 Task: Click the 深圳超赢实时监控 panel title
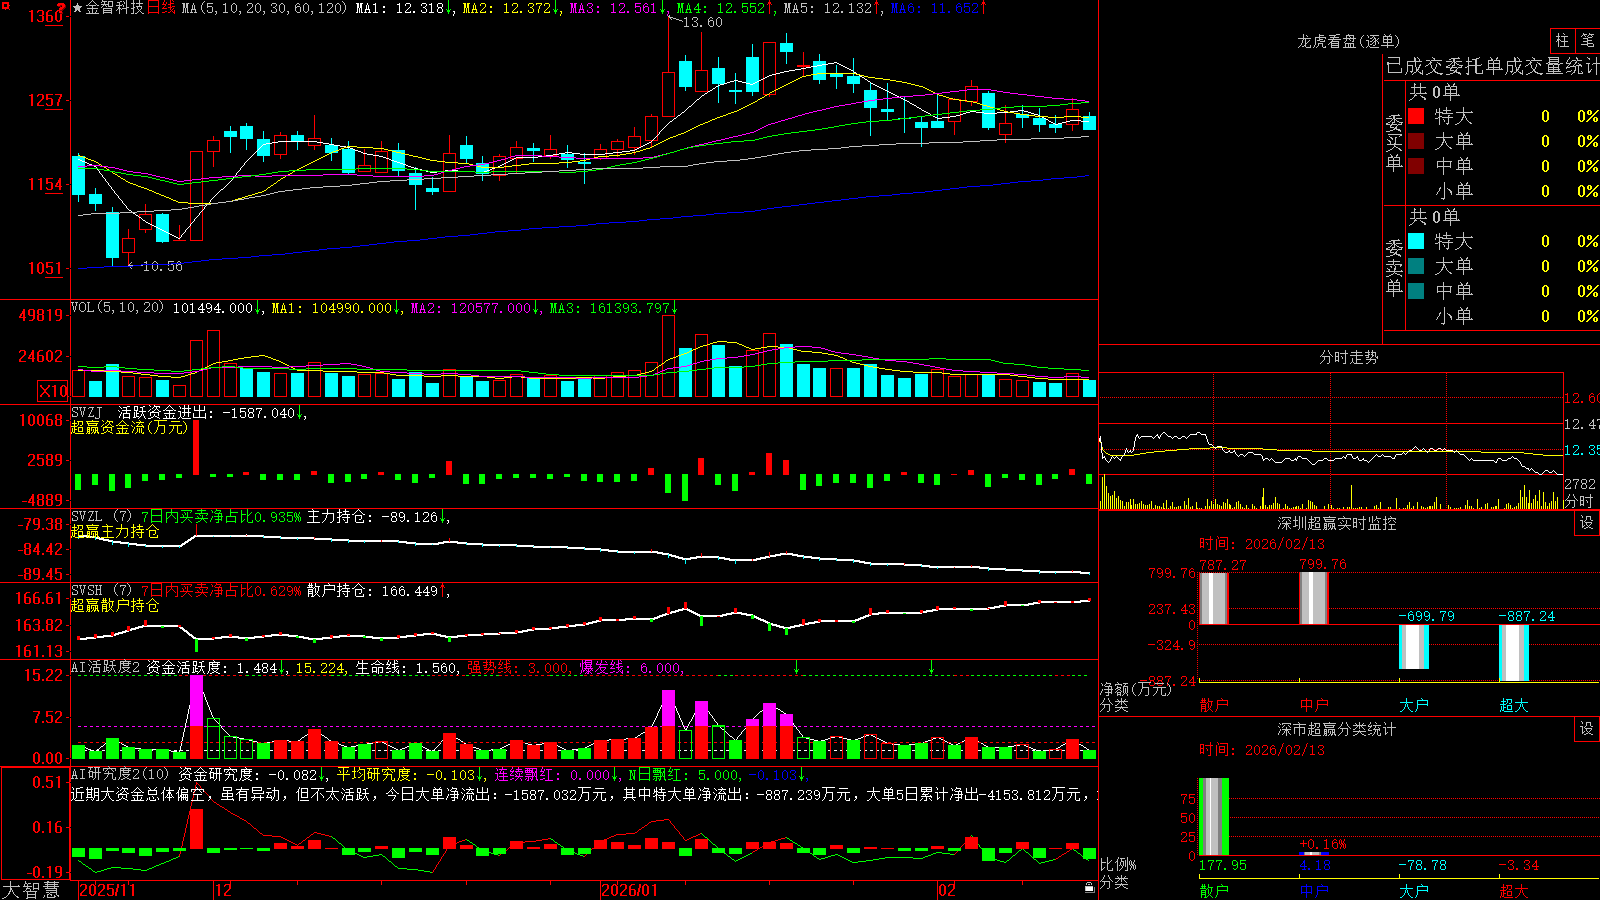(1336, 523)
